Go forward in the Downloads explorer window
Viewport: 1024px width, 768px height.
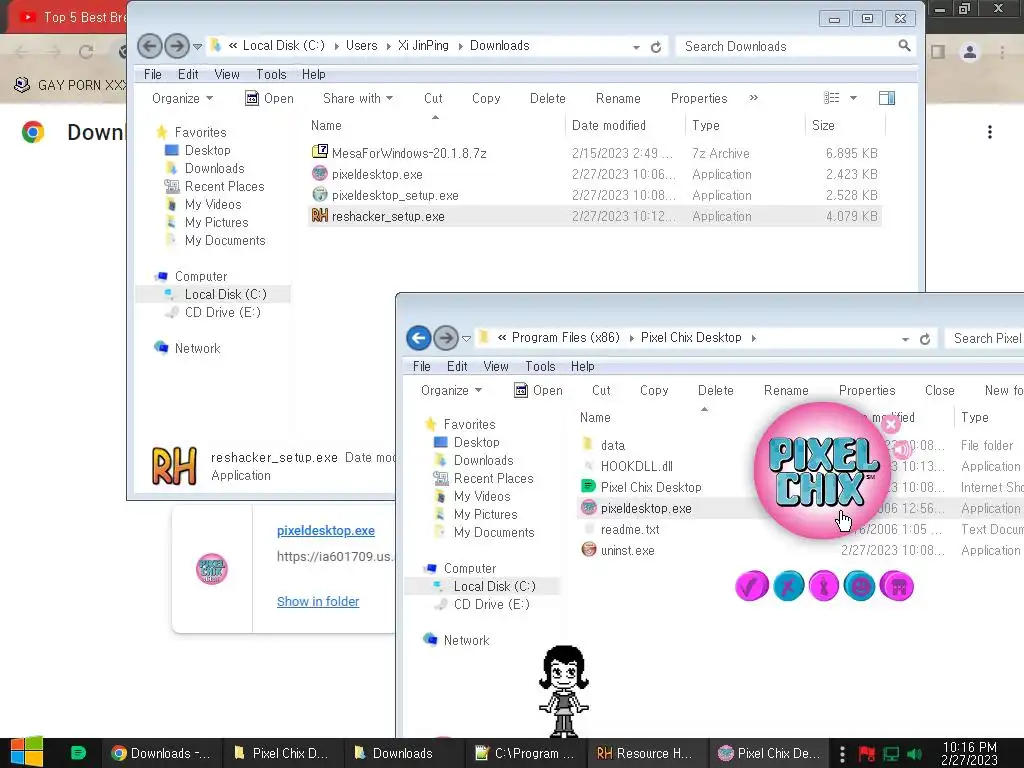tap(176, 46)
